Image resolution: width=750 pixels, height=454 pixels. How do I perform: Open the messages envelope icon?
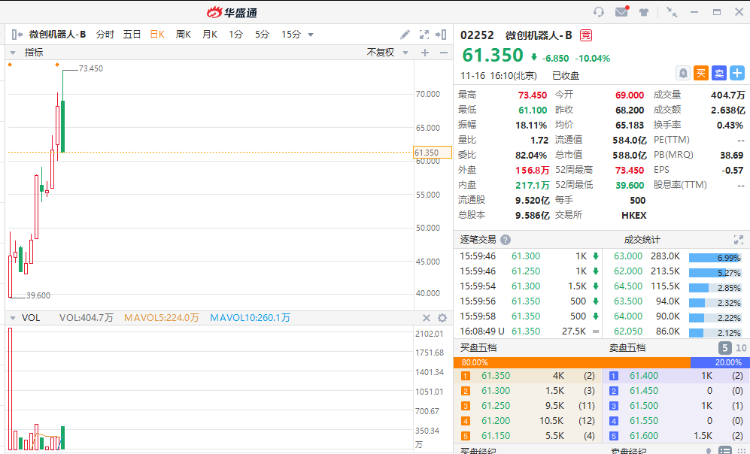coord(622,12)
